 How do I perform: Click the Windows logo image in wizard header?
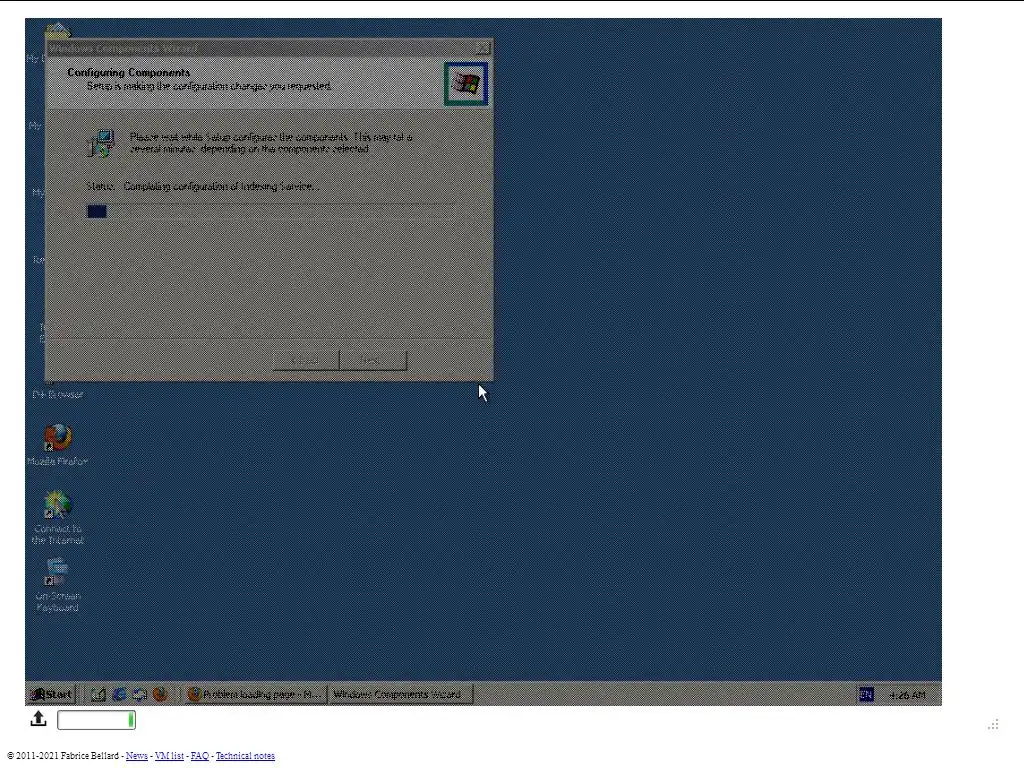point(466,84)
